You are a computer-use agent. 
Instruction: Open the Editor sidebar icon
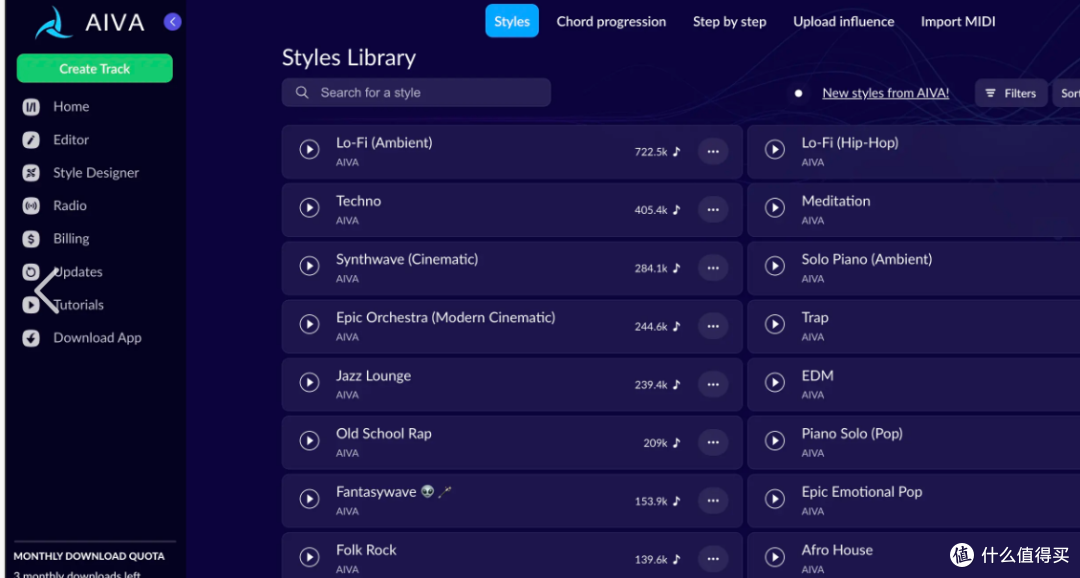point(31,140)
